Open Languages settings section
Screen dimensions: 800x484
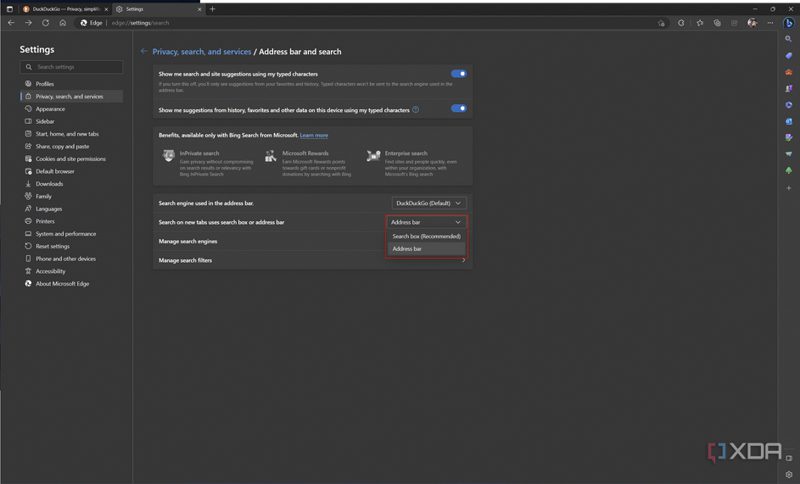point(71,209)
